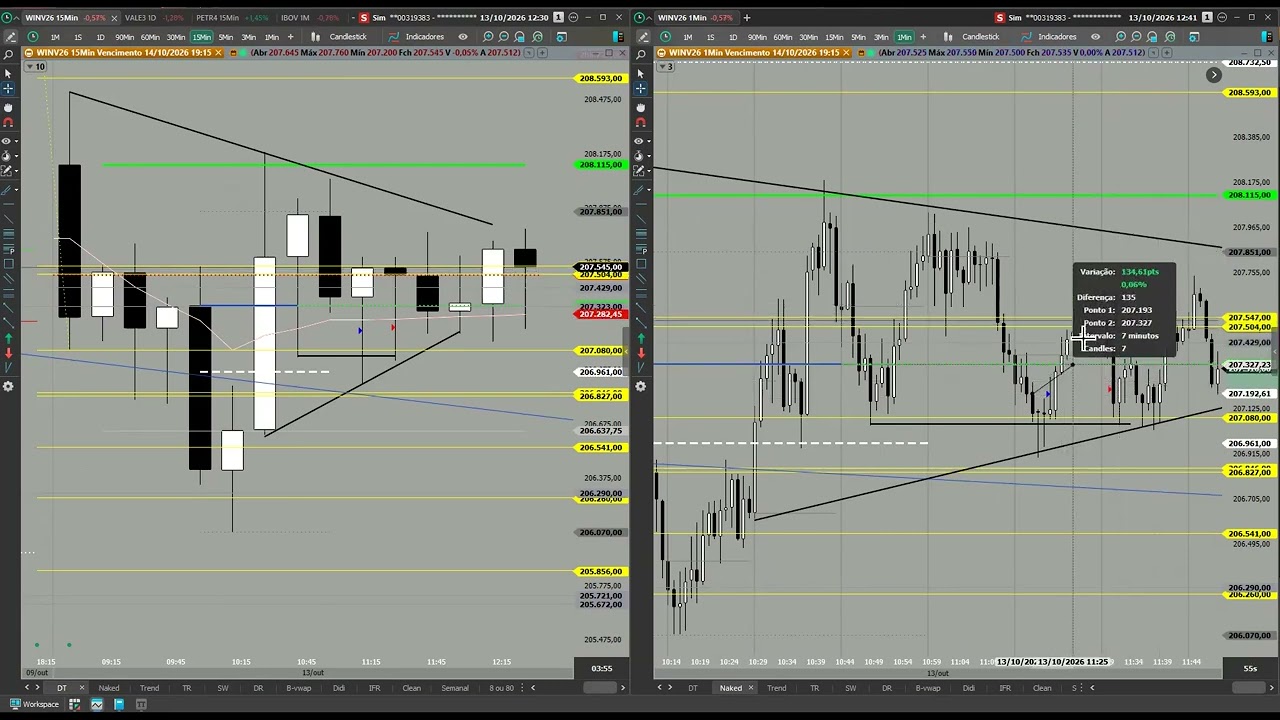Open drawing settings gear in left chart sidebar

[8, 387]
